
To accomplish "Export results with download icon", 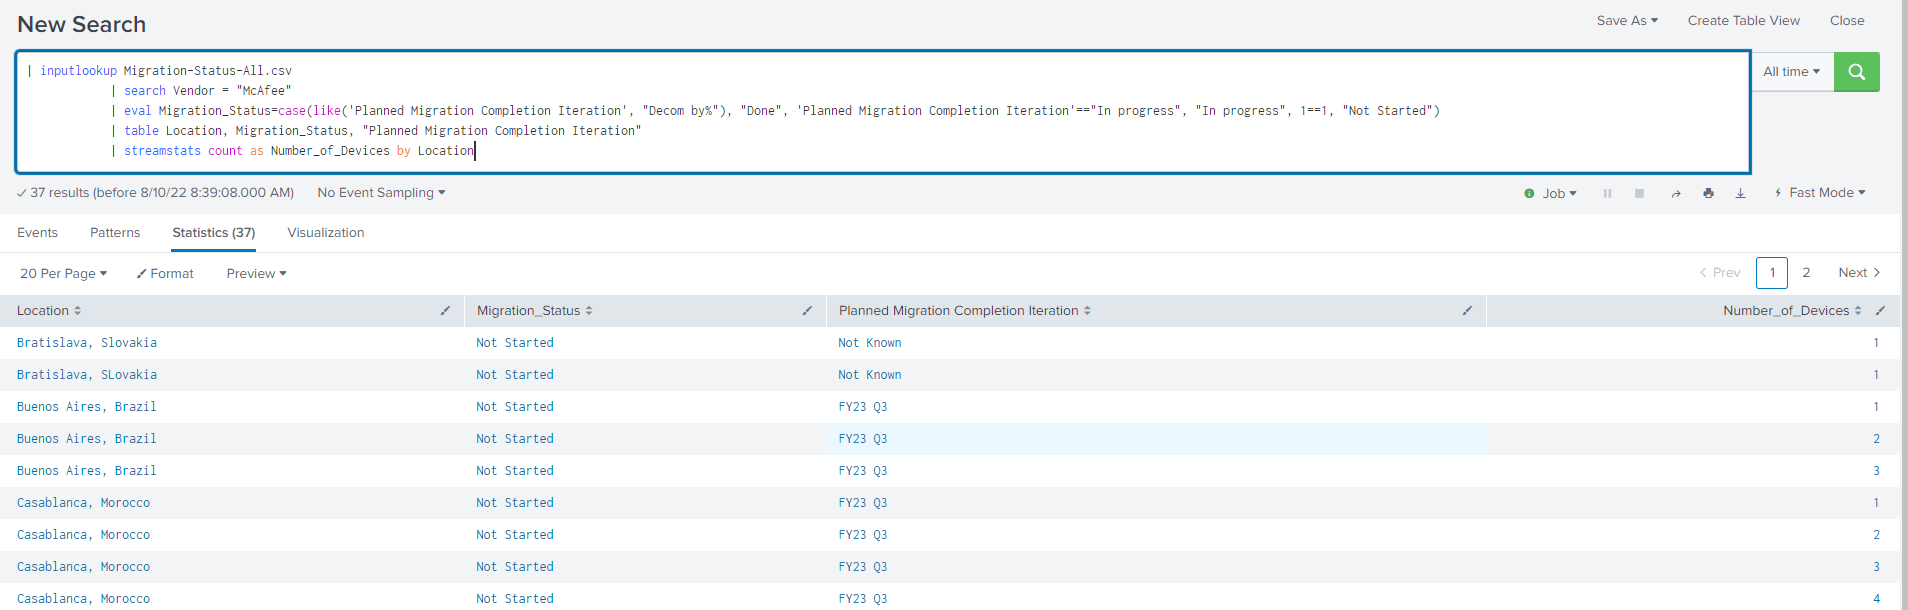I will [x=1740, y=193].
